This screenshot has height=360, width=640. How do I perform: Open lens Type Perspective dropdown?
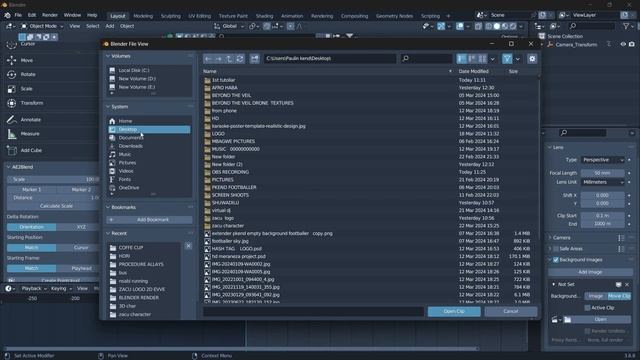603,160
